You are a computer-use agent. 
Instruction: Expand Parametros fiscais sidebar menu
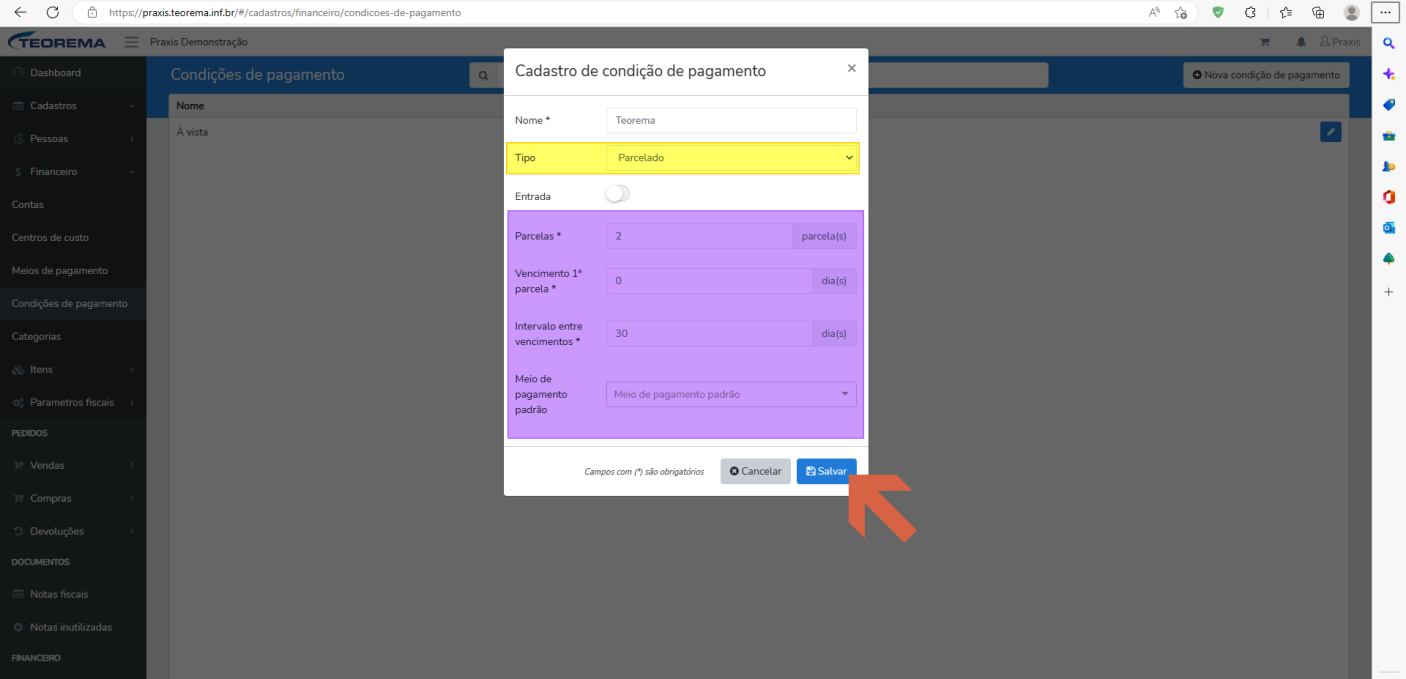pyautogui.click(x=73, y=403)
